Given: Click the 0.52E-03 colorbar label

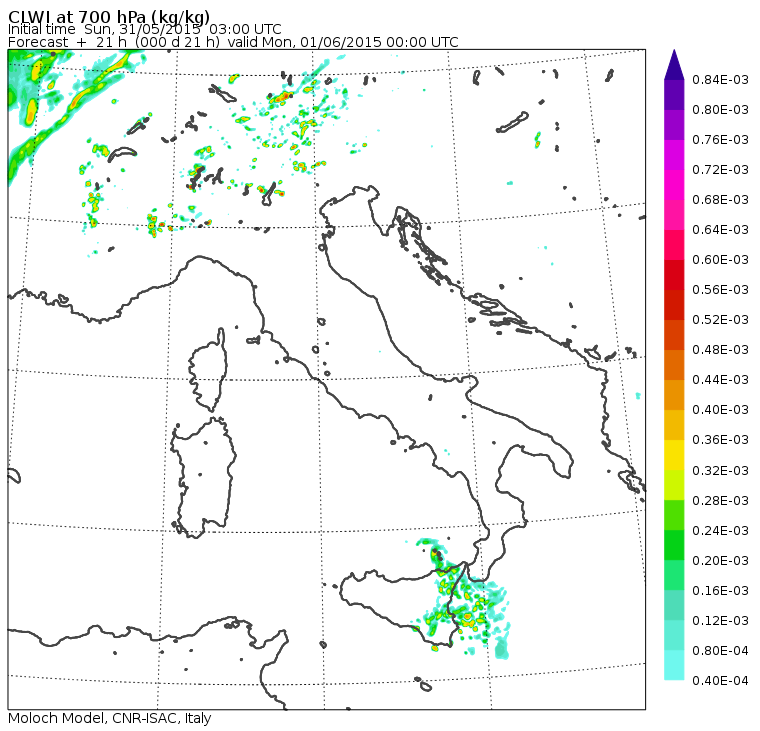Looking at the screenshot, I should [720, 320].
